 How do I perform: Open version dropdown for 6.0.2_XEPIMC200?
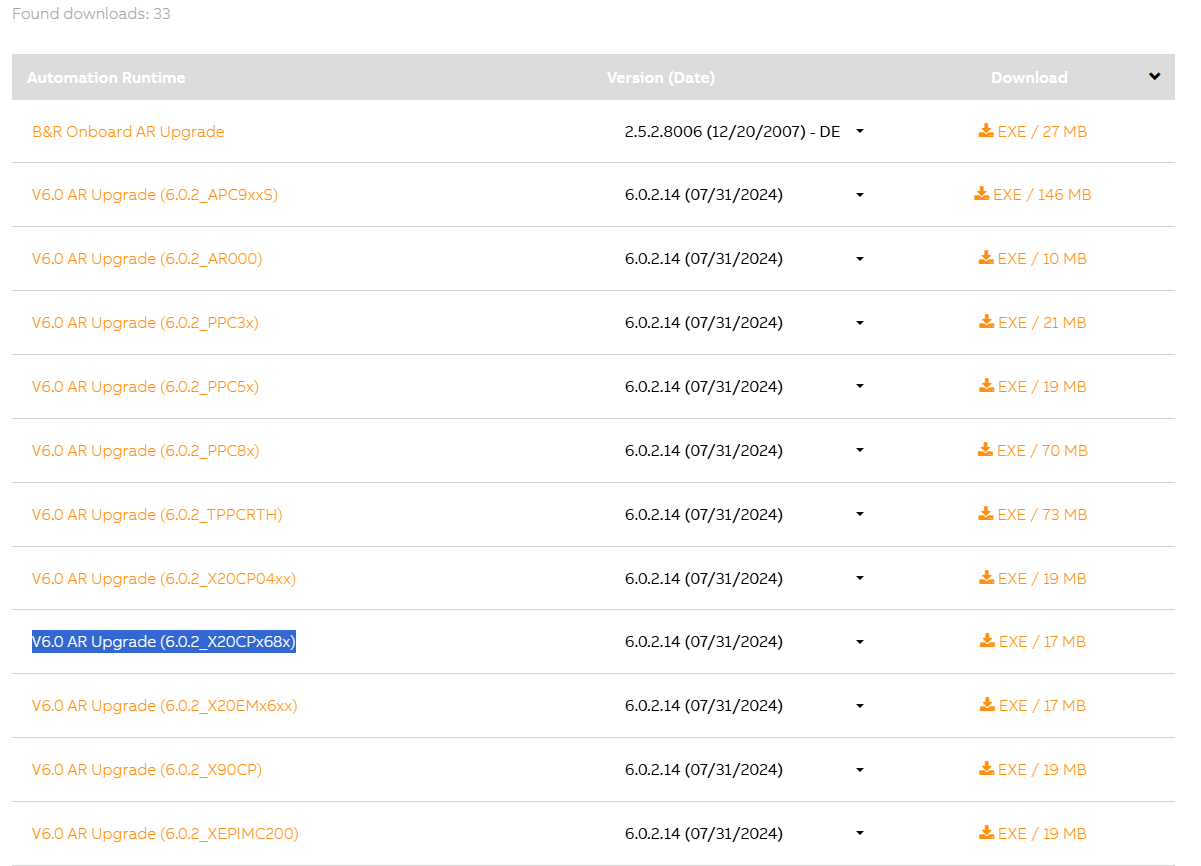pyautogui.click(x=859, y=834)
